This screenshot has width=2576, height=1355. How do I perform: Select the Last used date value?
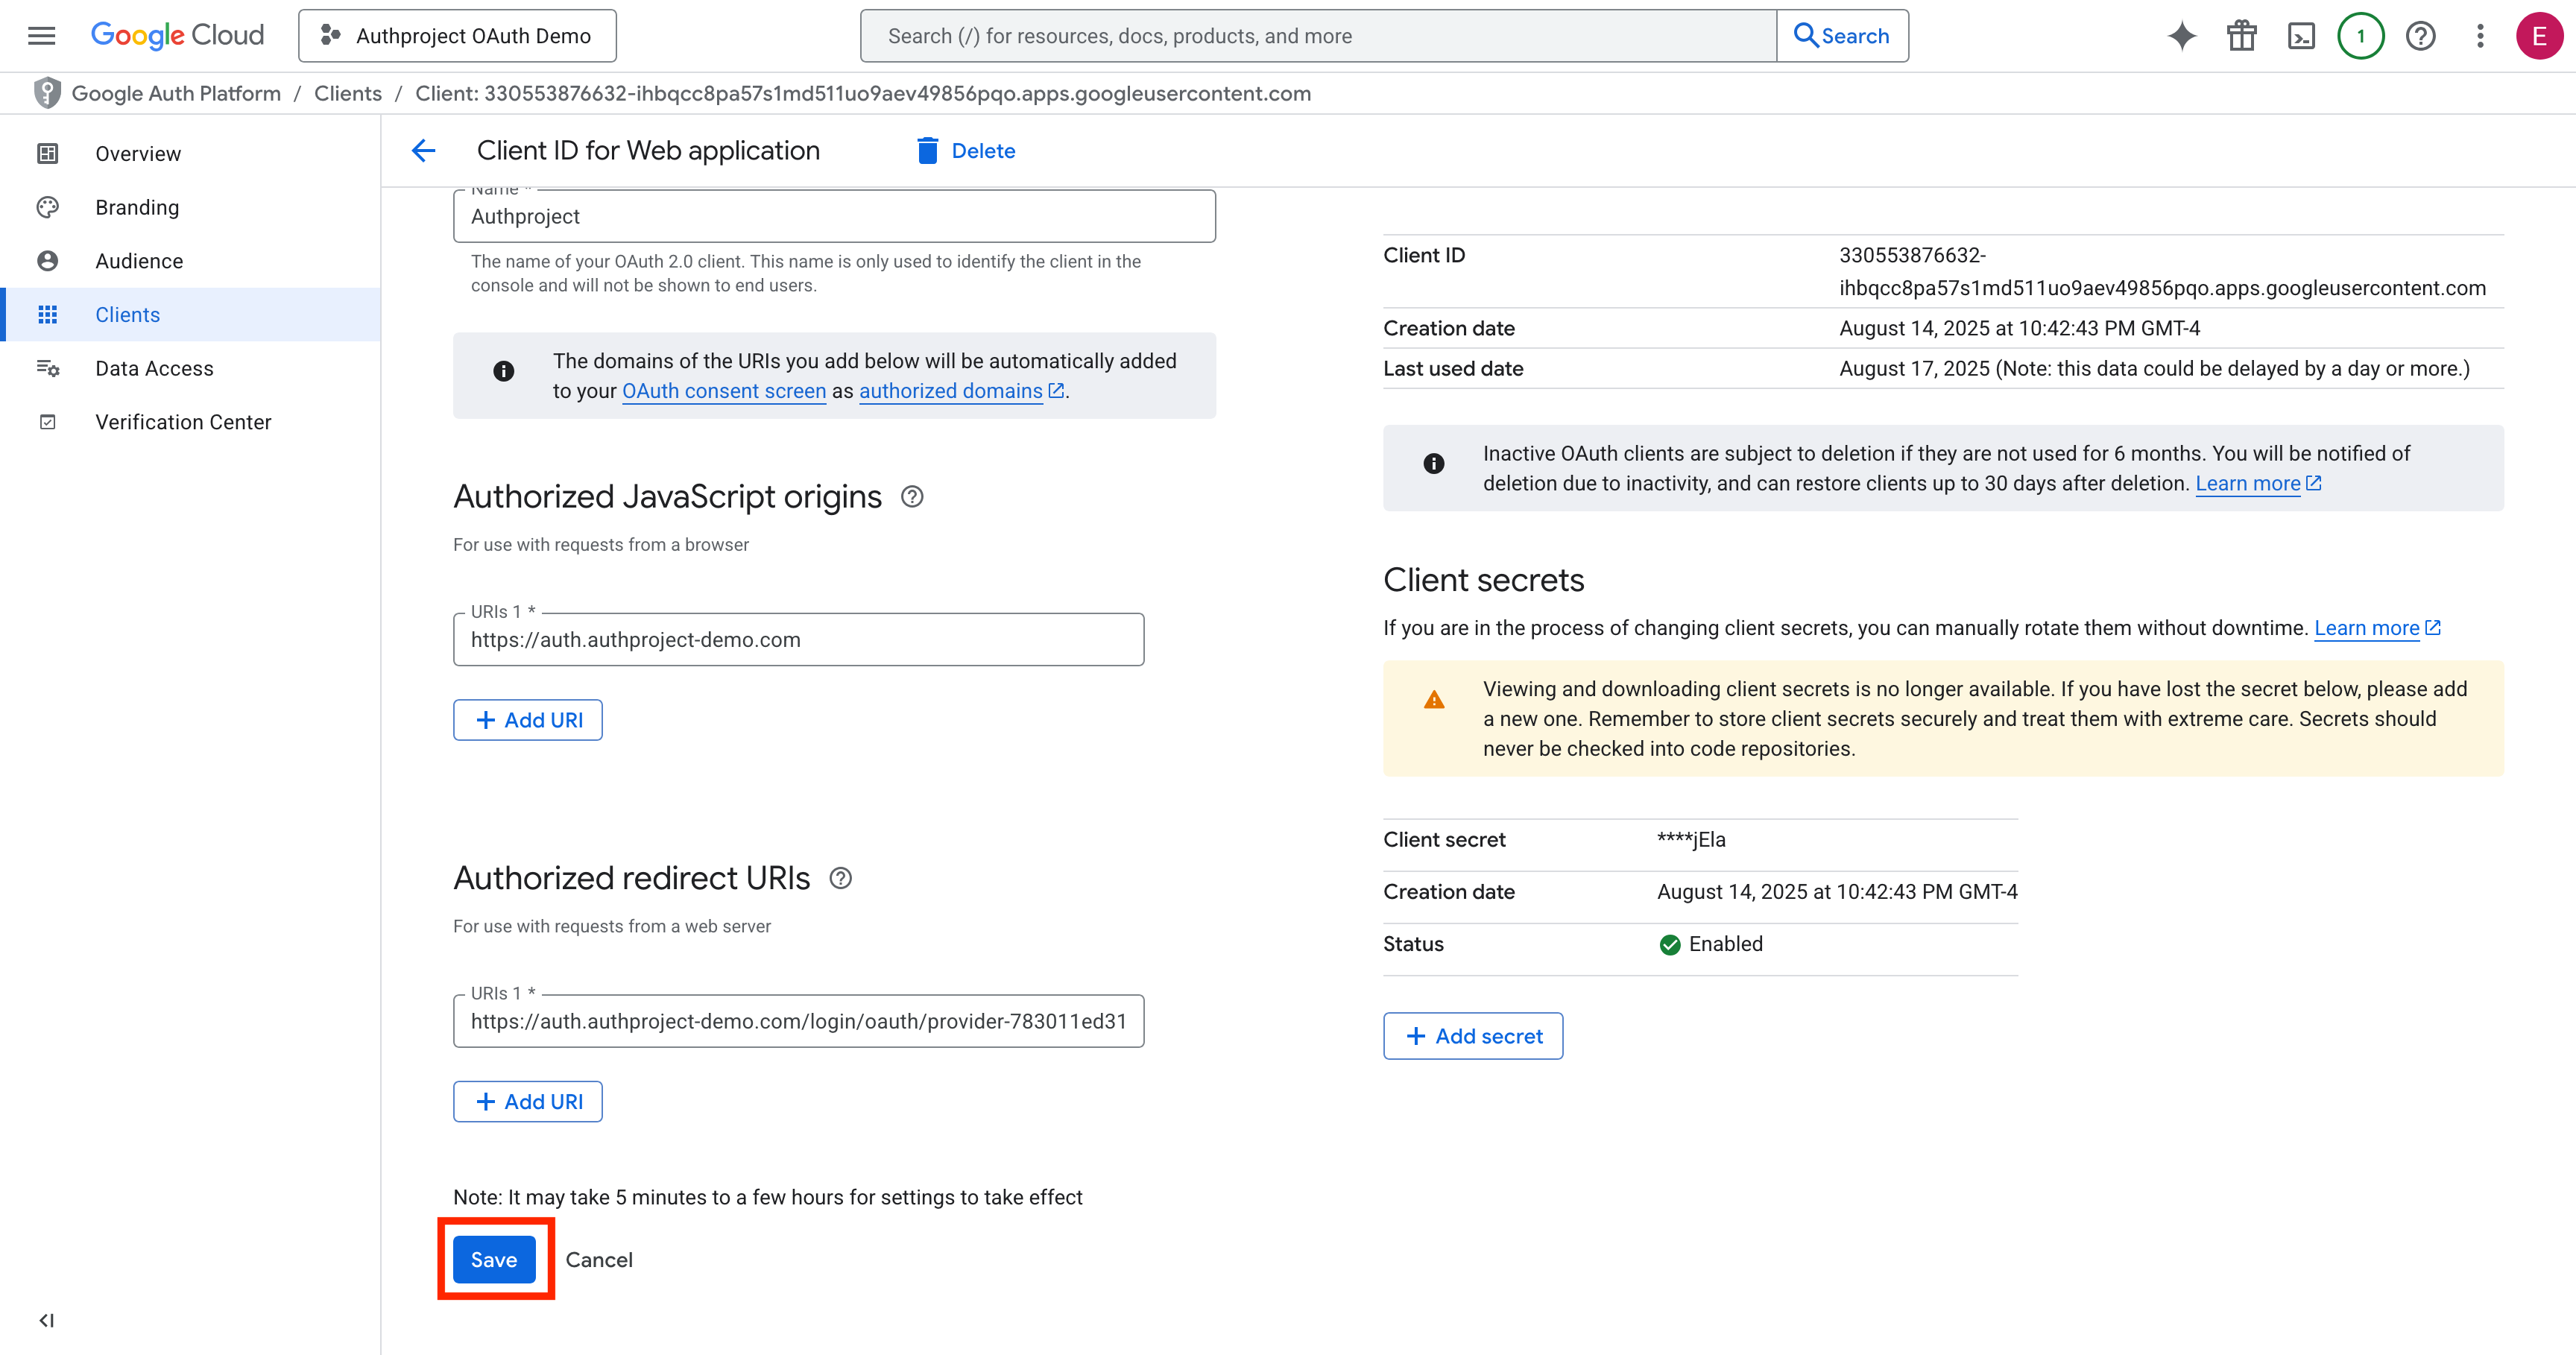pos(2154,368)
